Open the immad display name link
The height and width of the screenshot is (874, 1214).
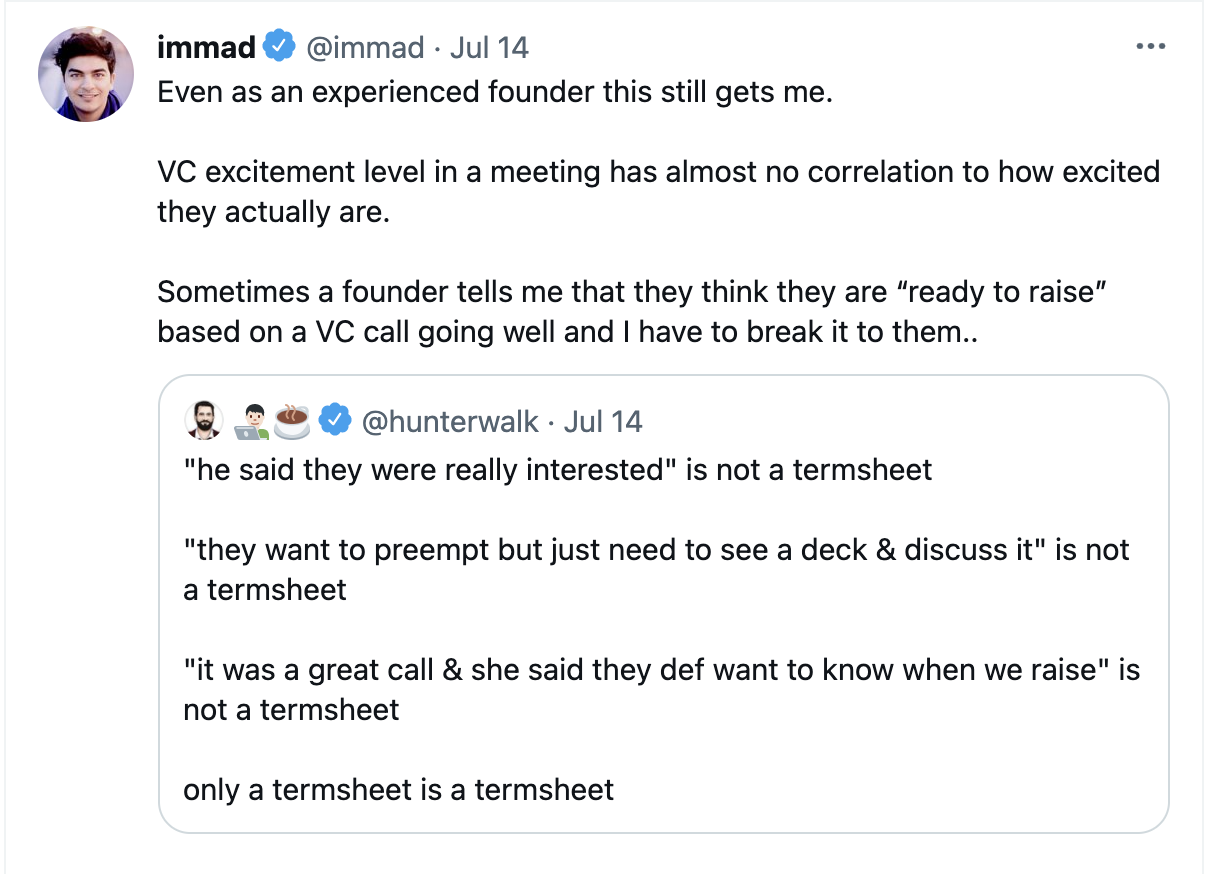207,47
